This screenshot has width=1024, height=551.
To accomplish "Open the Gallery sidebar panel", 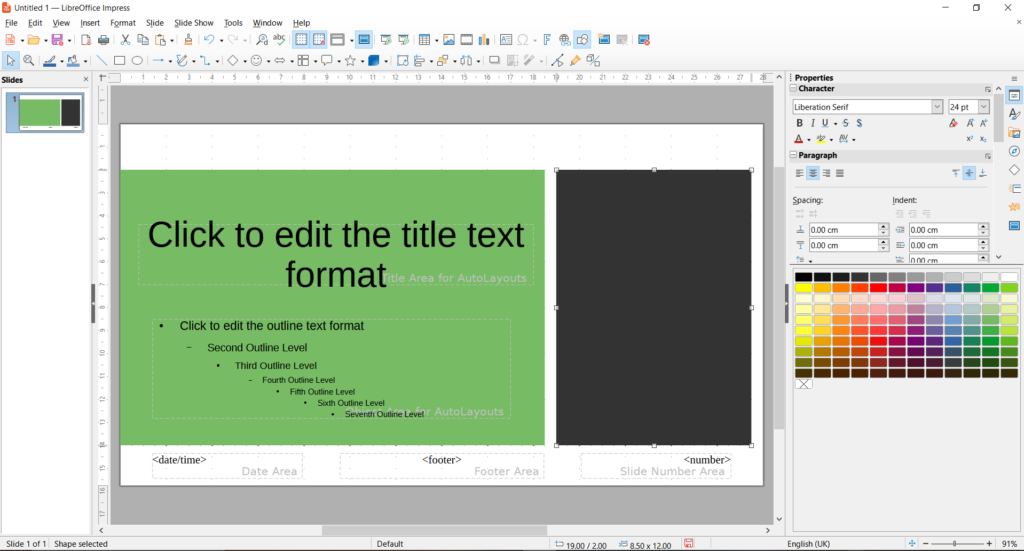I will pos(1014,133).
